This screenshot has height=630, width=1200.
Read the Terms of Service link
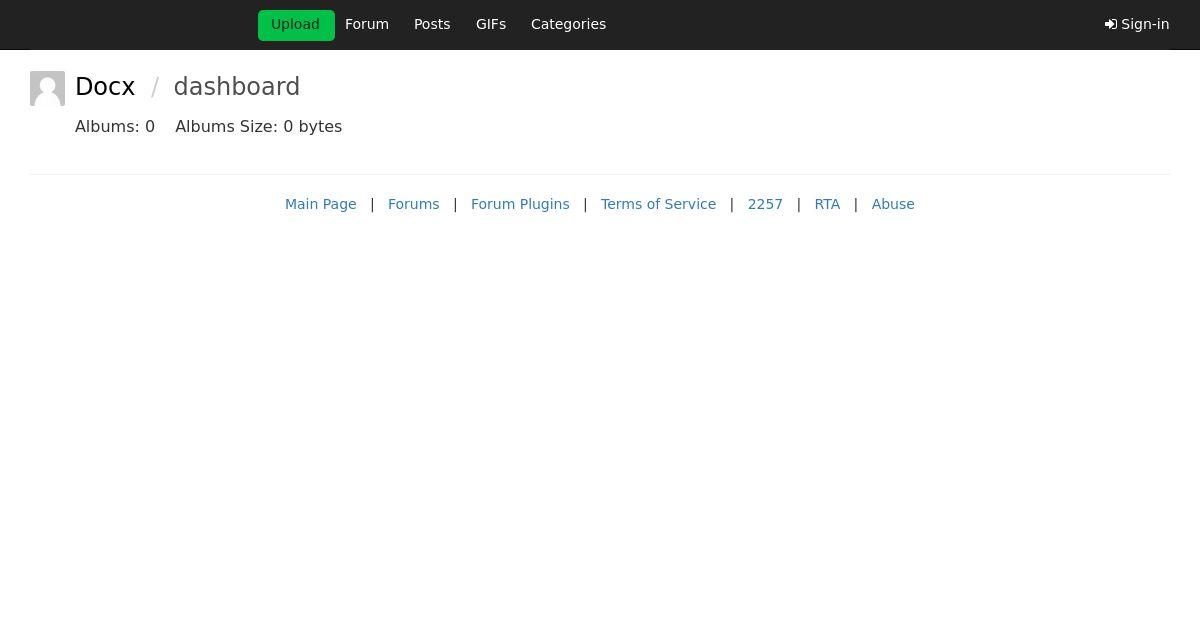(x=658, y=204)
